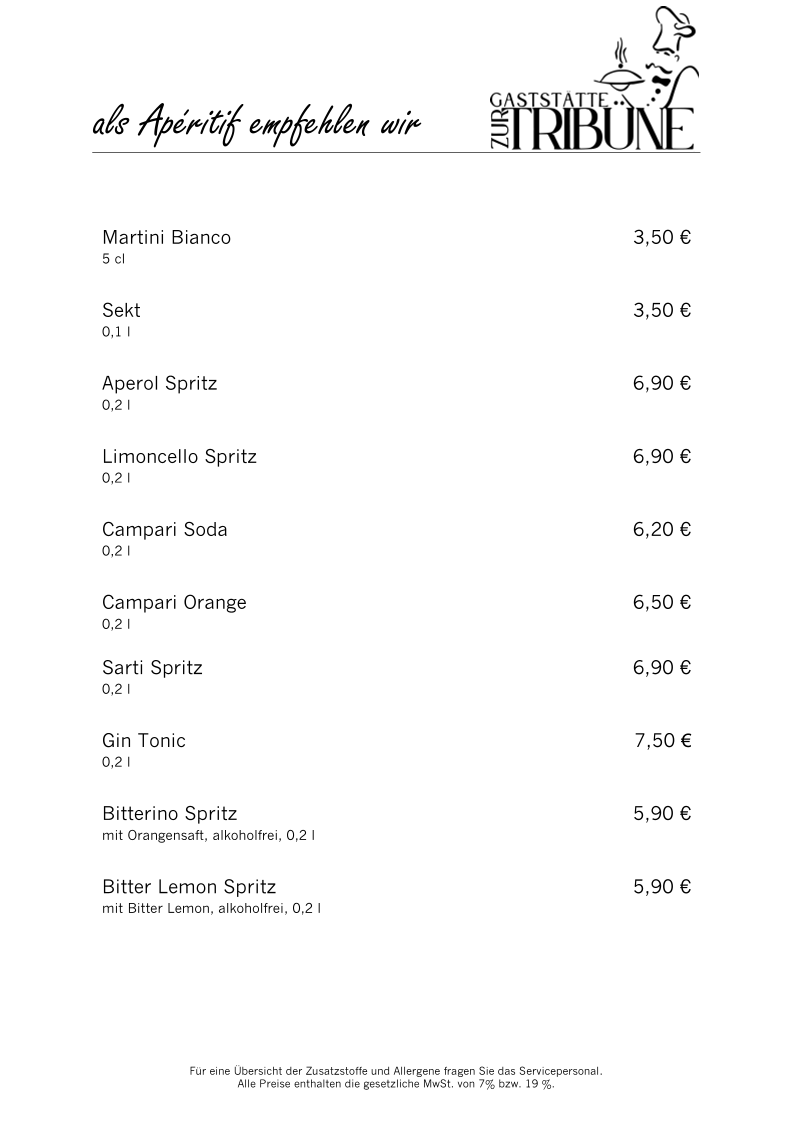Screen dimensions: 793x1121
Task: Click the Sekt drink name
Action: pyautogui.click(x=121, y=310)
